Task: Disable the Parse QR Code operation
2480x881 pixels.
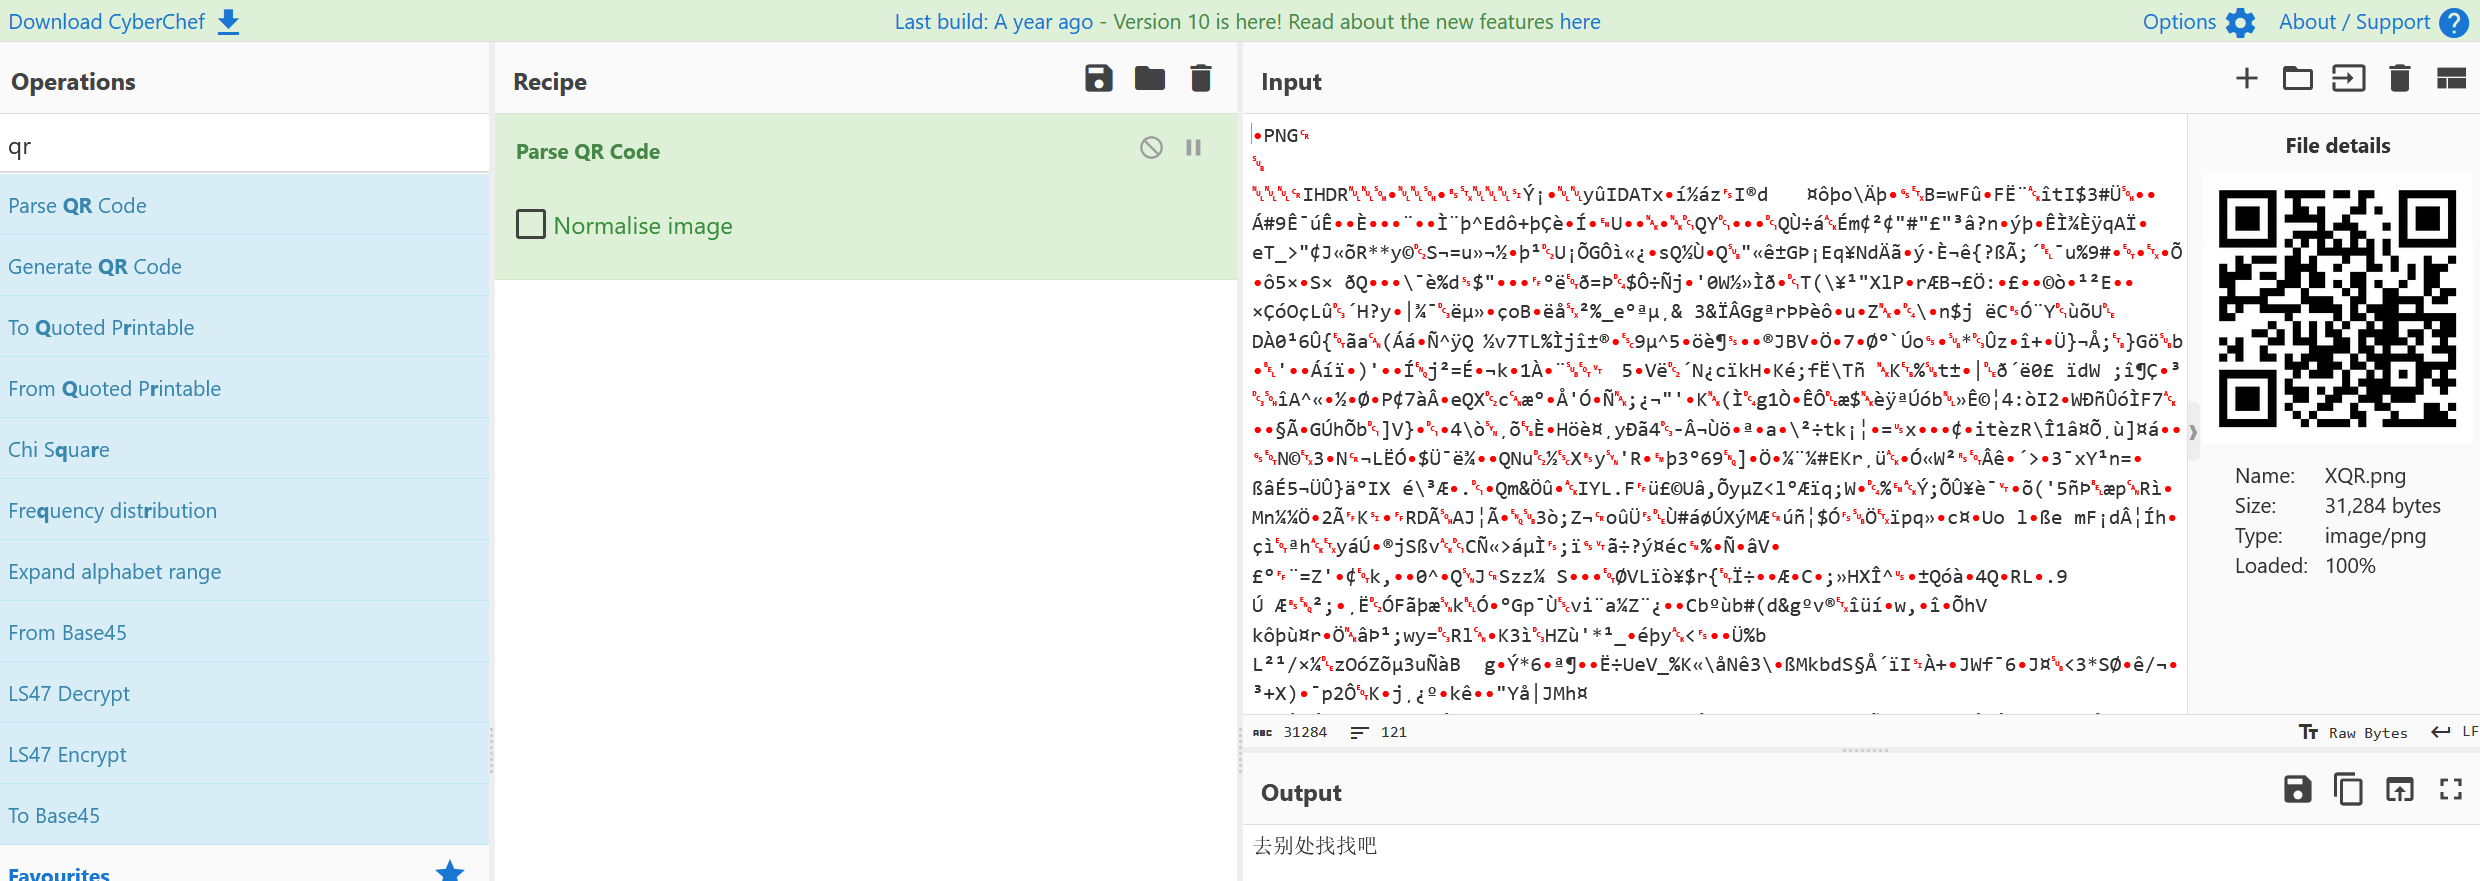Action: tap(1151, 148)
